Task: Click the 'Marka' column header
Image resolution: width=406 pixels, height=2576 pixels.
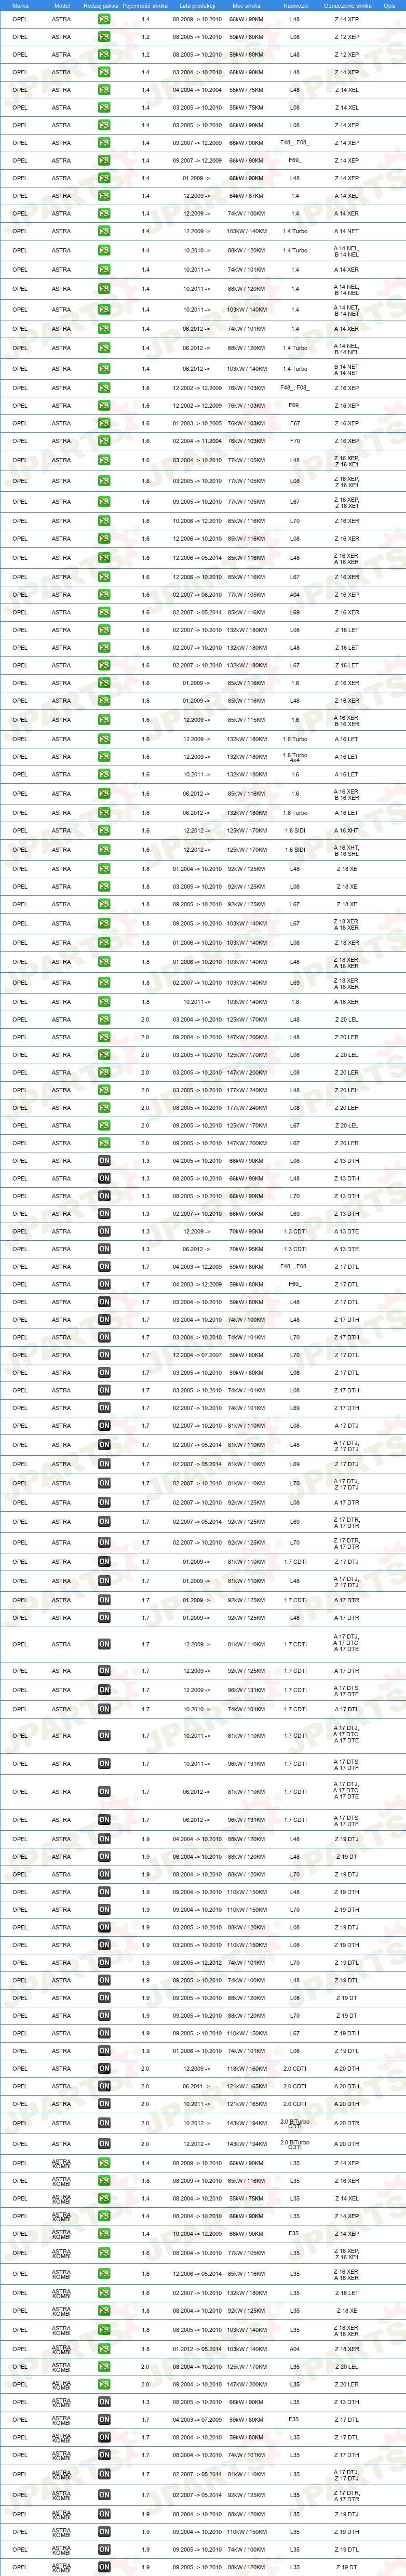Action: [20, 5]
